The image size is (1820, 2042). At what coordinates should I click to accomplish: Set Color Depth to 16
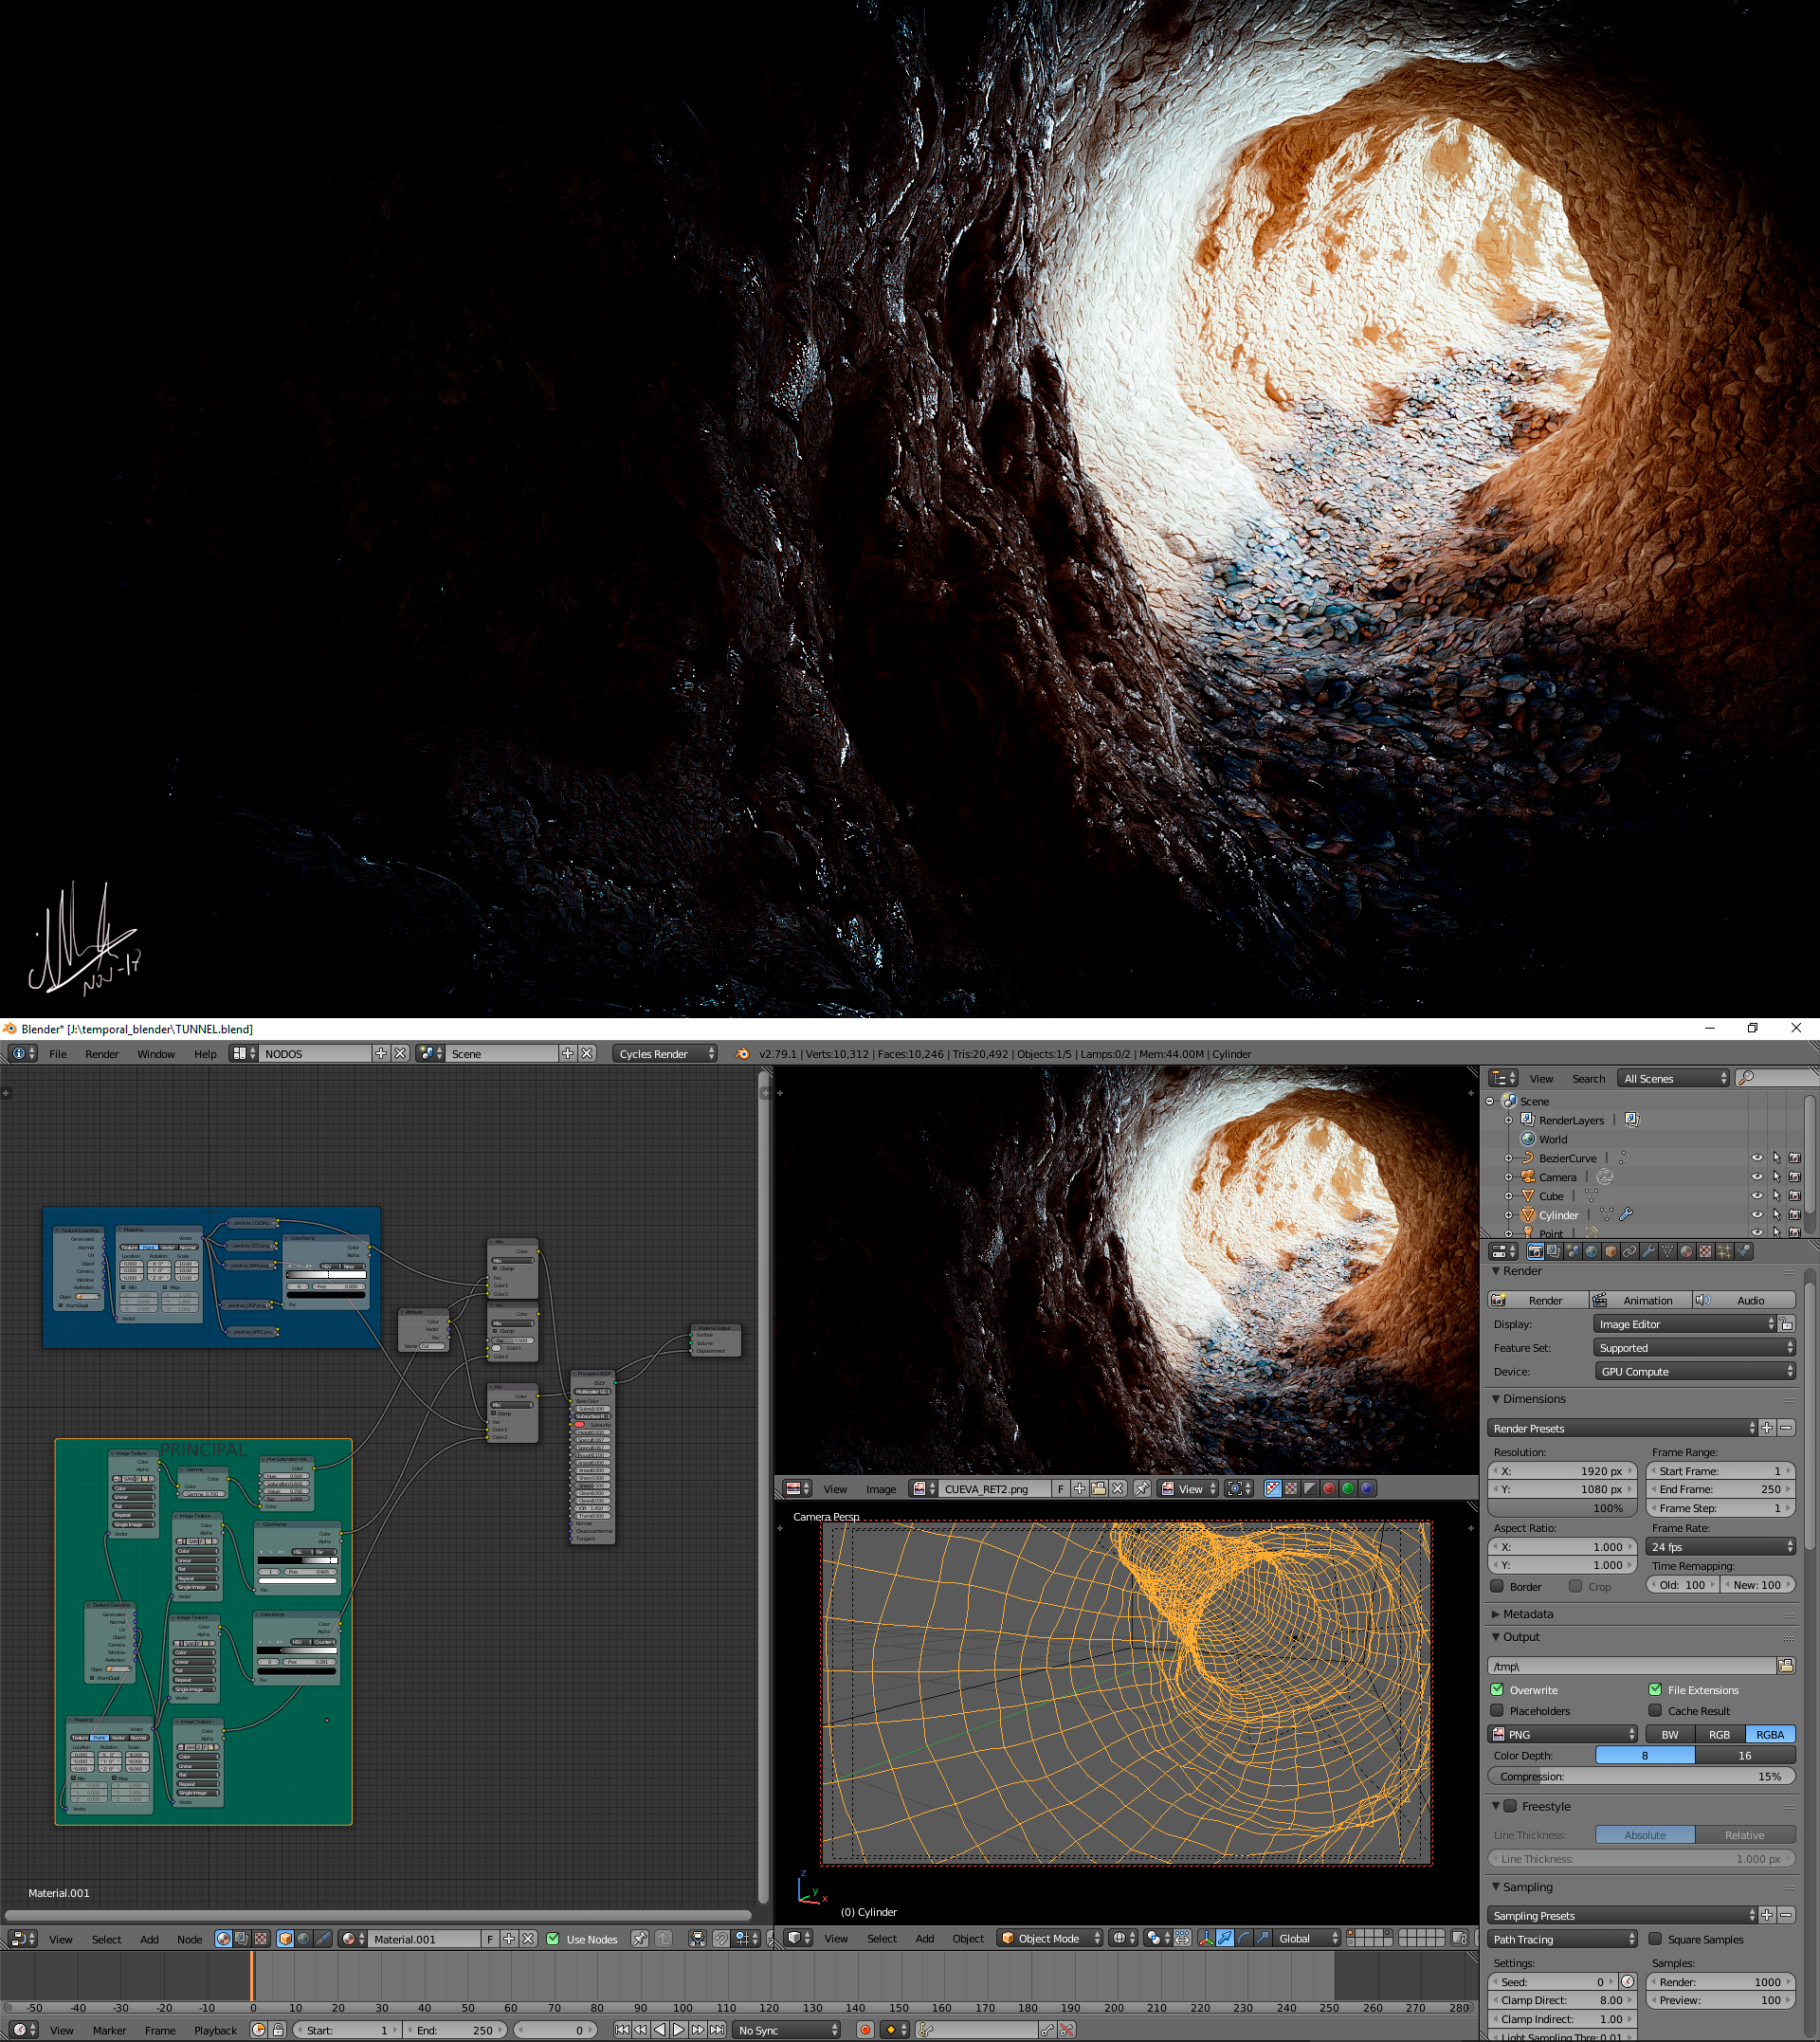[x=1745, y=1755]
